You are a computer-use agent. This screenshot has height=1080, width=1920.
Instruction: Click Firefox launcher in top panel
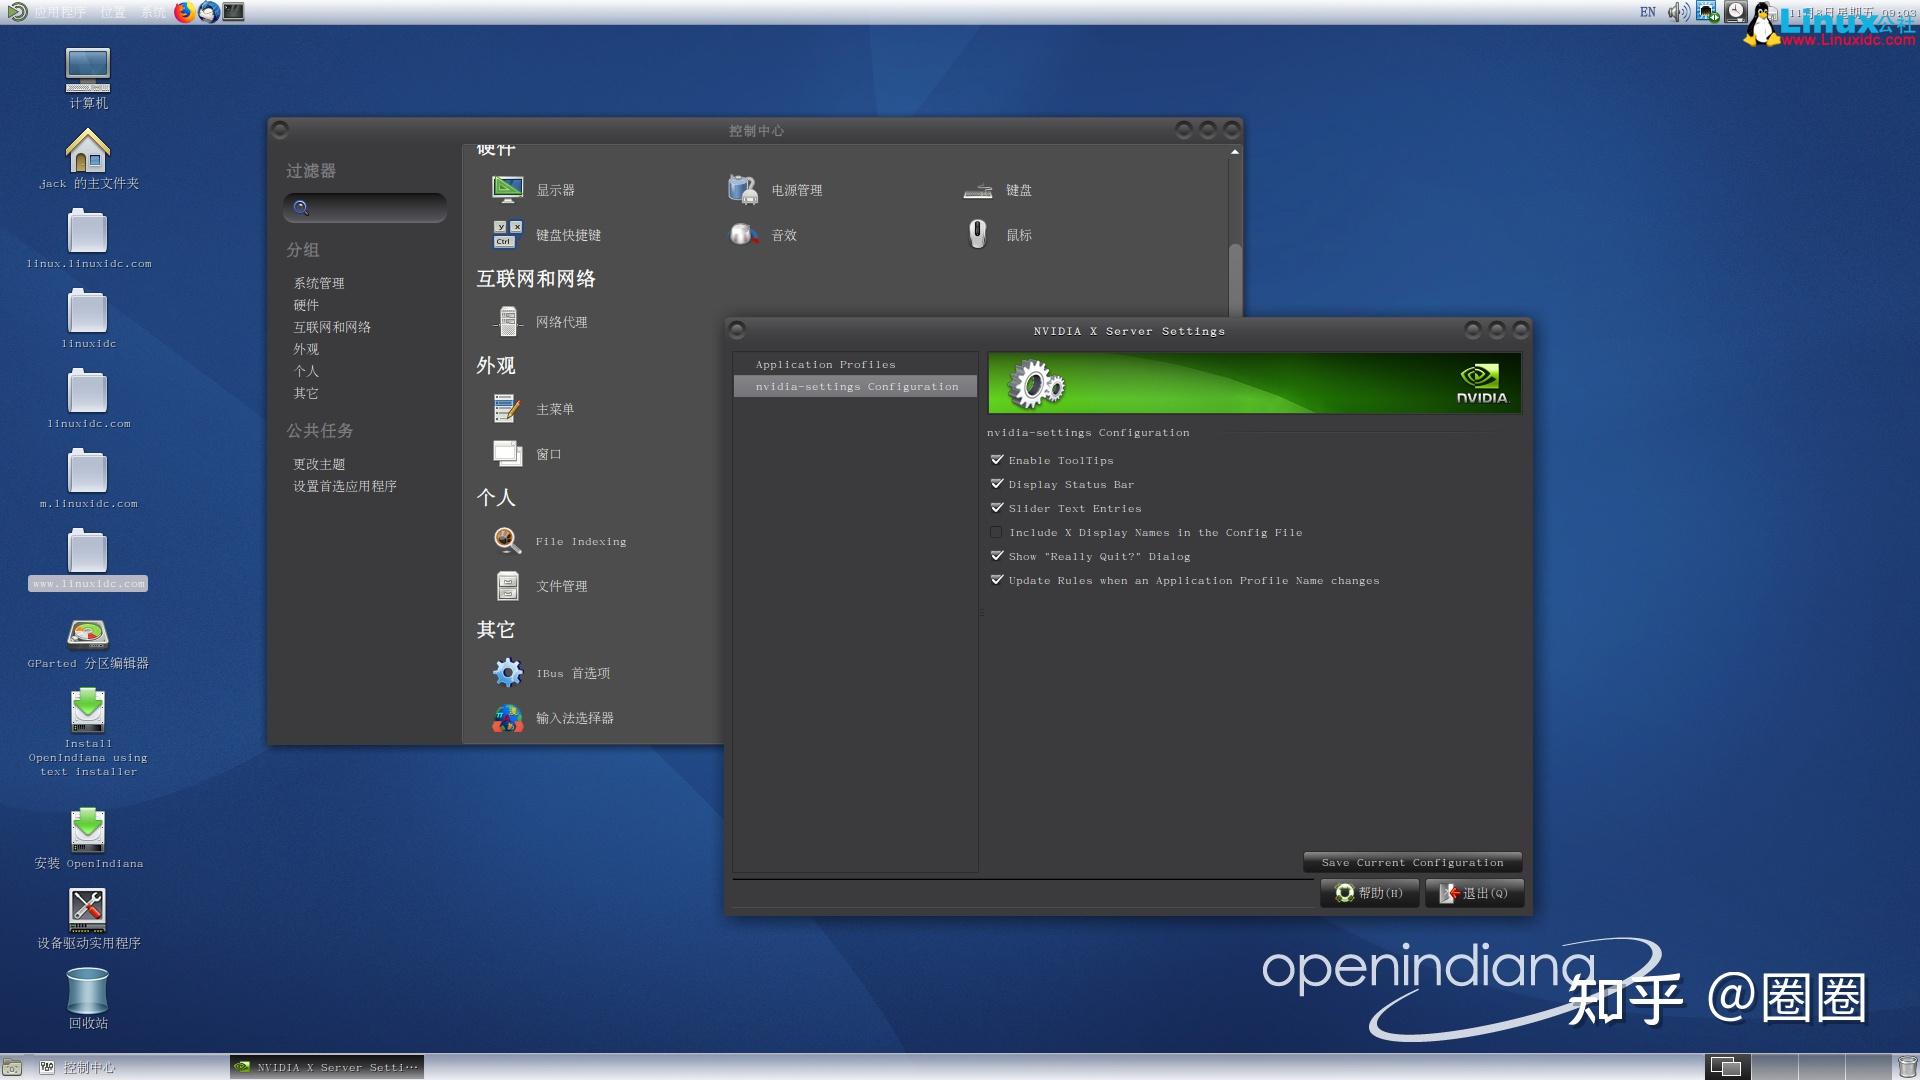(185, 12)
